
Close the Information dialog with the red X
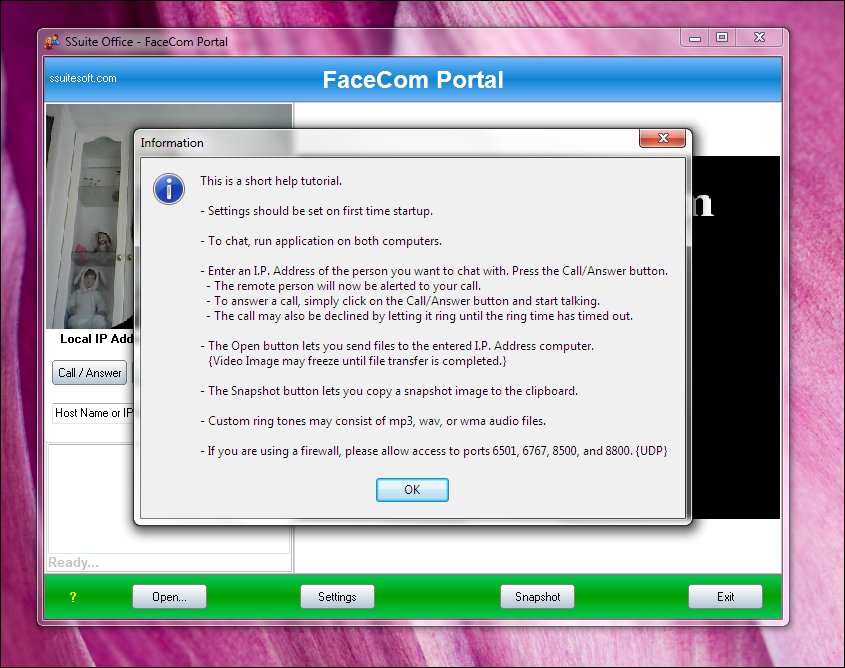pyautogui.click(x=662, y=138)
